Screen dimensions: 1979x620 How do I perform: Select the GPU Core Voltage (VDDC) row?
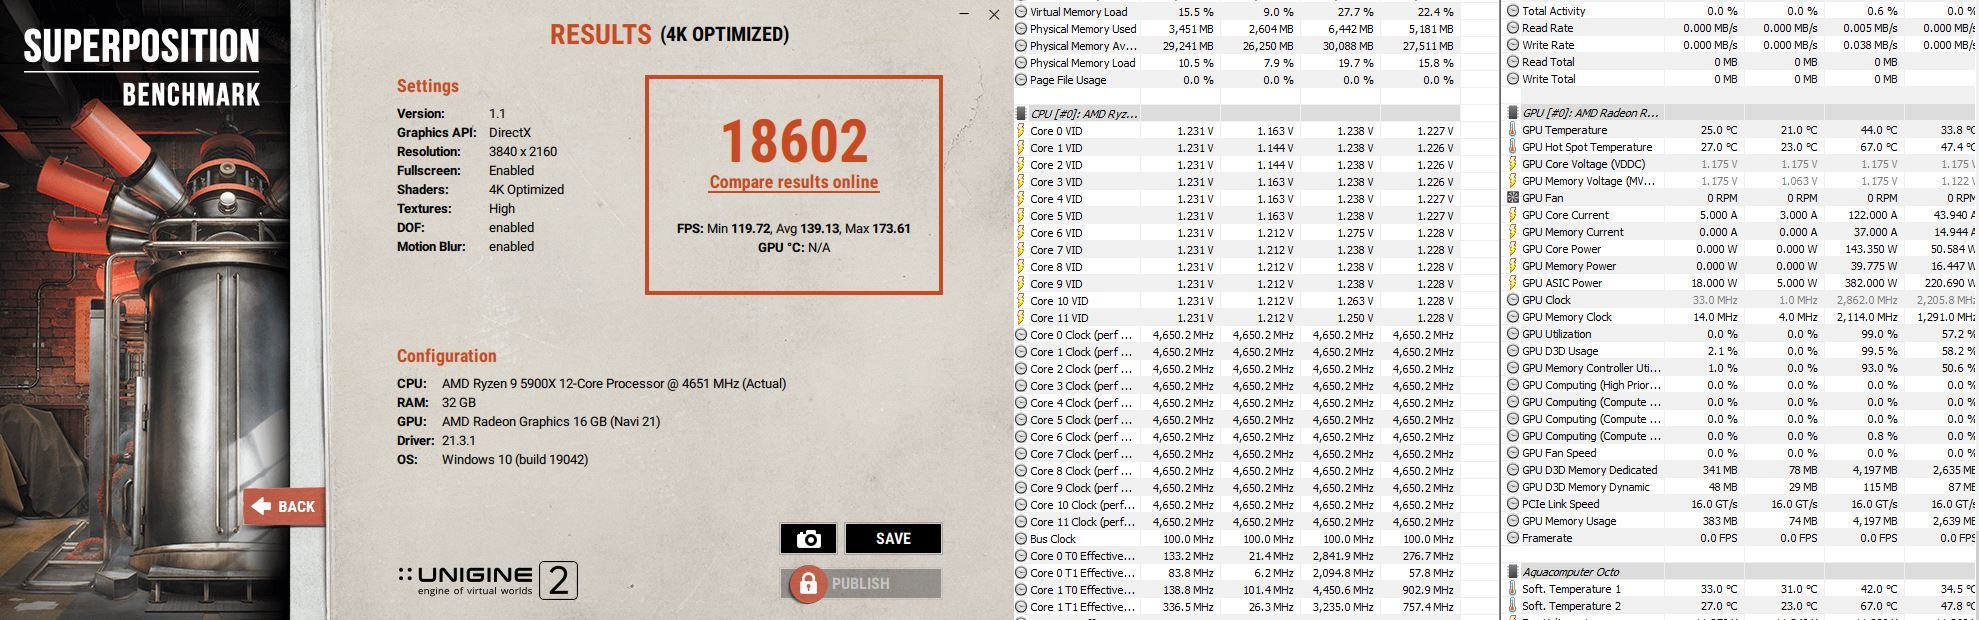click(x=1741, y=164)
